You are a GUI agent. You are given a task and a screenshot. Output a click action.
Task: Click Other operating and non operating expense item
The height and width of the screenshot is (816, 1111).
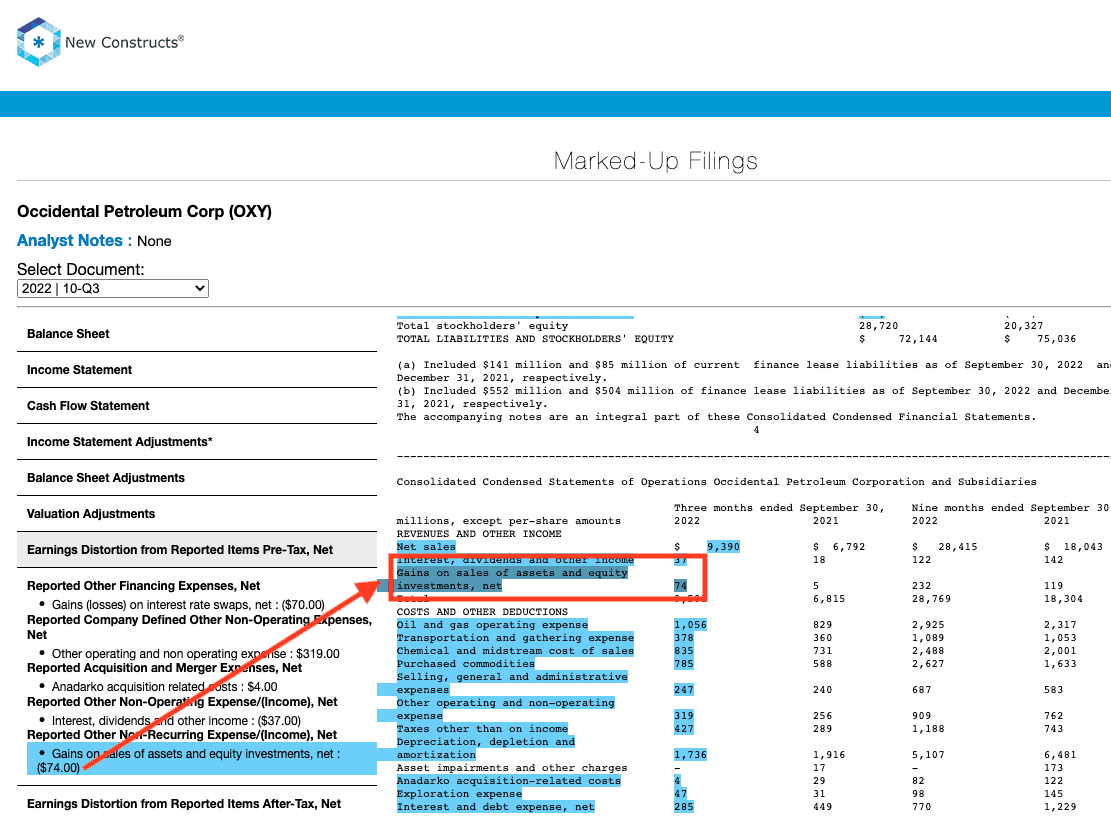(x=196, y=654)
